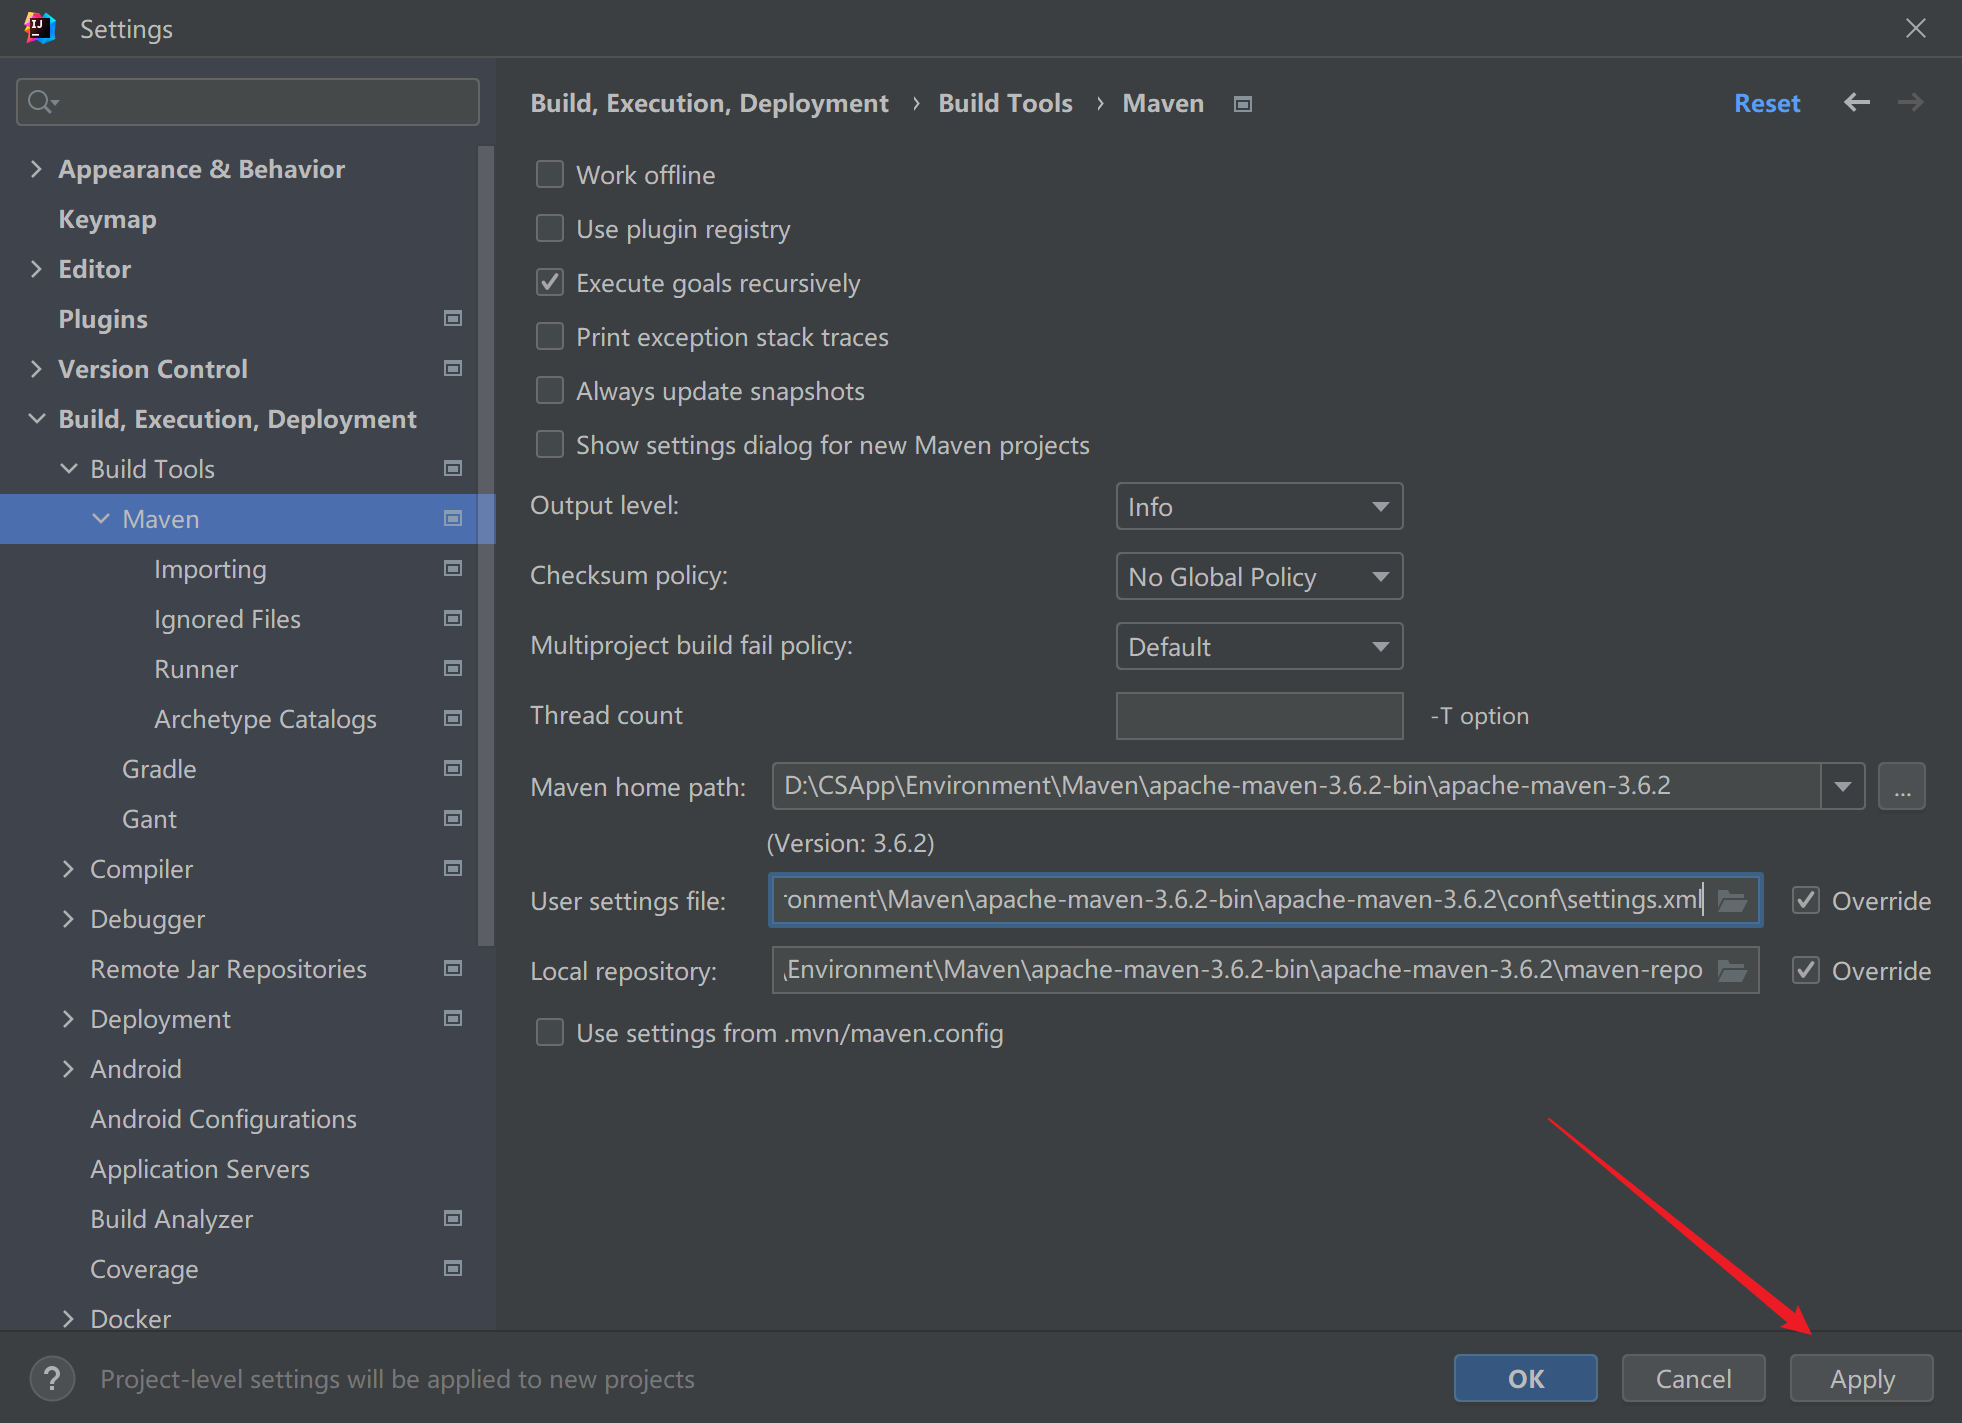Enable Use plugin registry checkbox

point(550,229)
